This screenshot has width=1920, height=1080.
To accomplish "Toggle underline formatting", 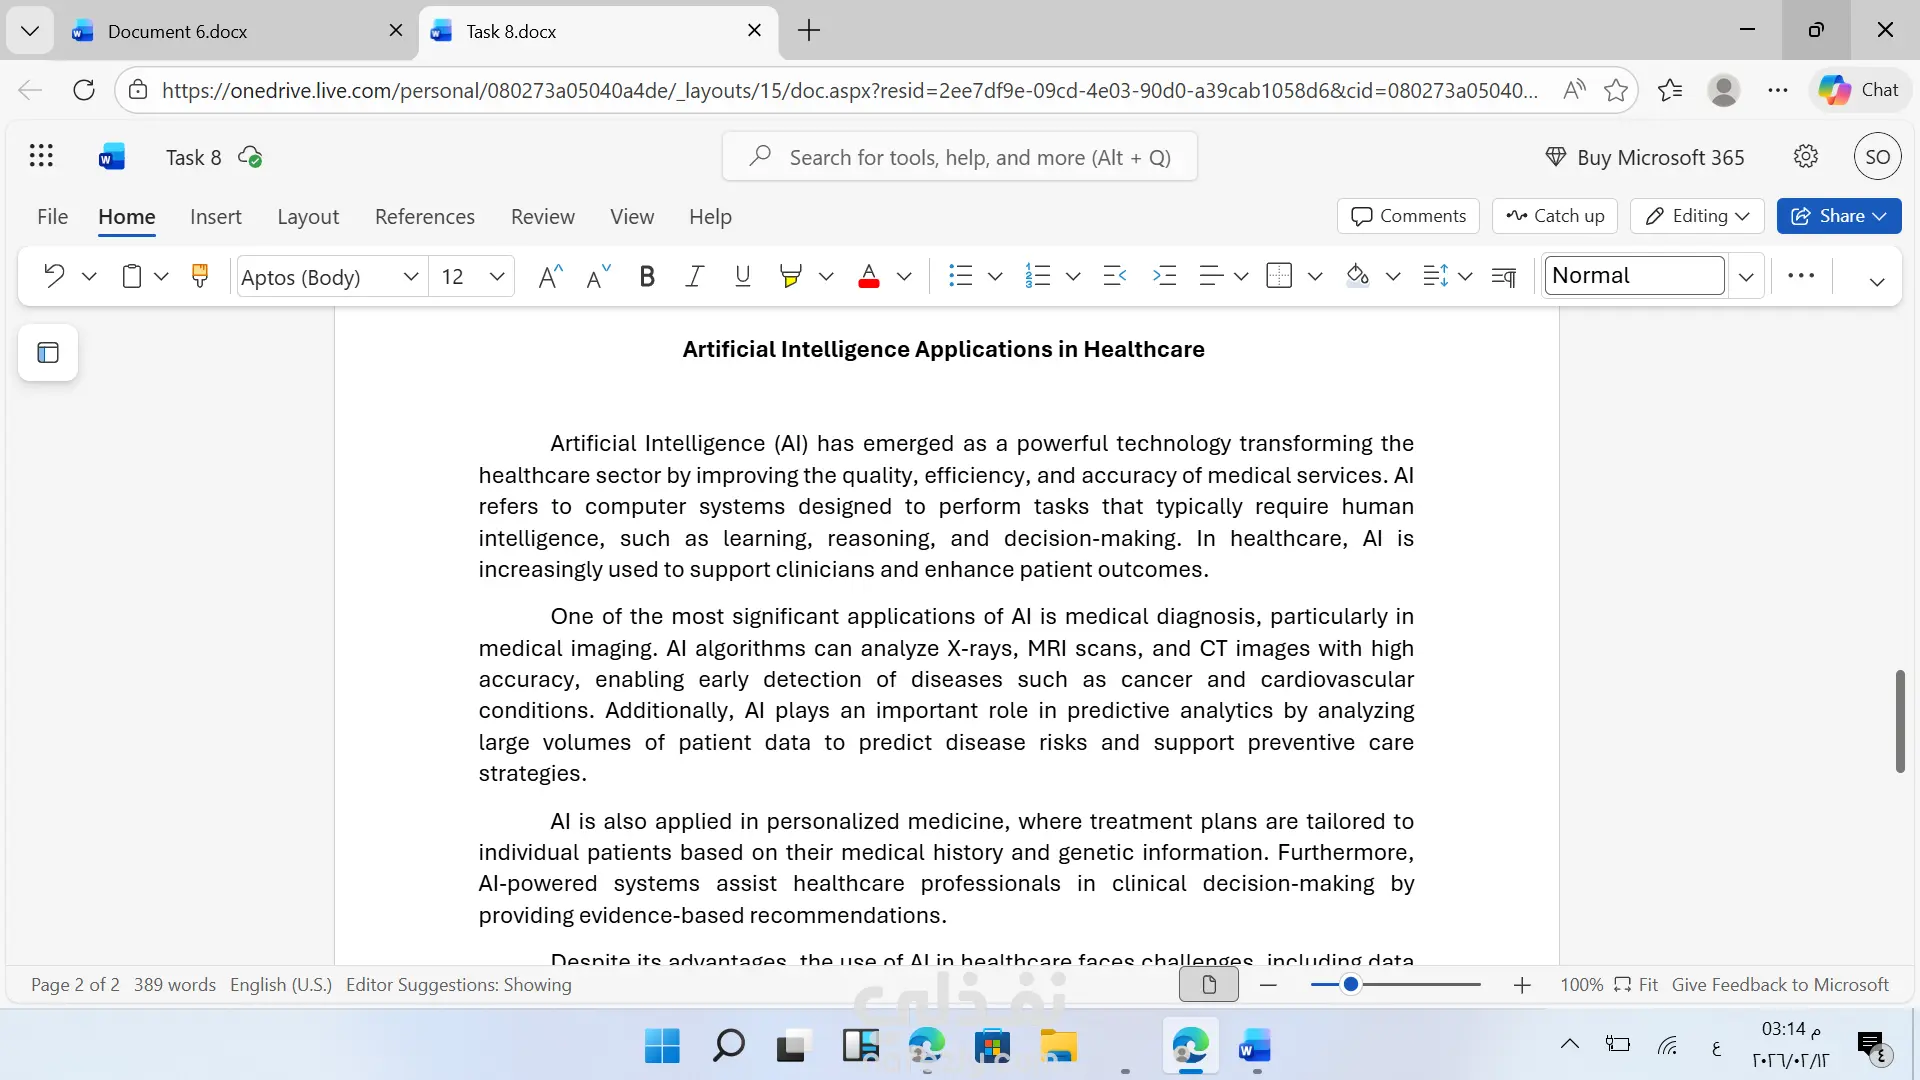I will 742,276.
